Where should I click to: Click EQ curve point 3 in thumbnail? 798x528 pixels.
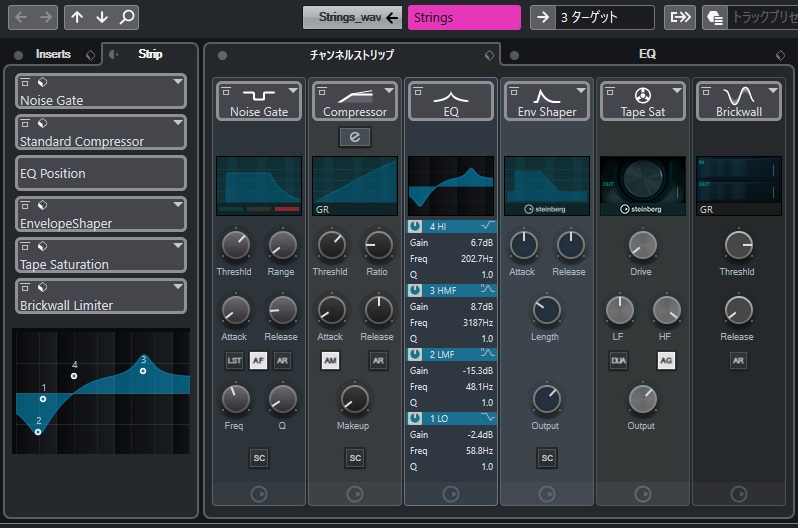(x=143, y=371)
